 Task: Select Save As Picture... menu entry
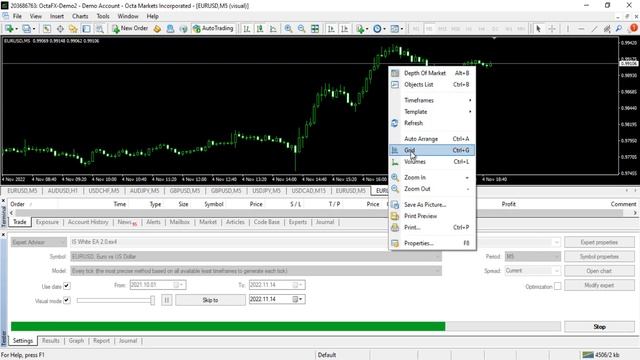tap(432, 204)
